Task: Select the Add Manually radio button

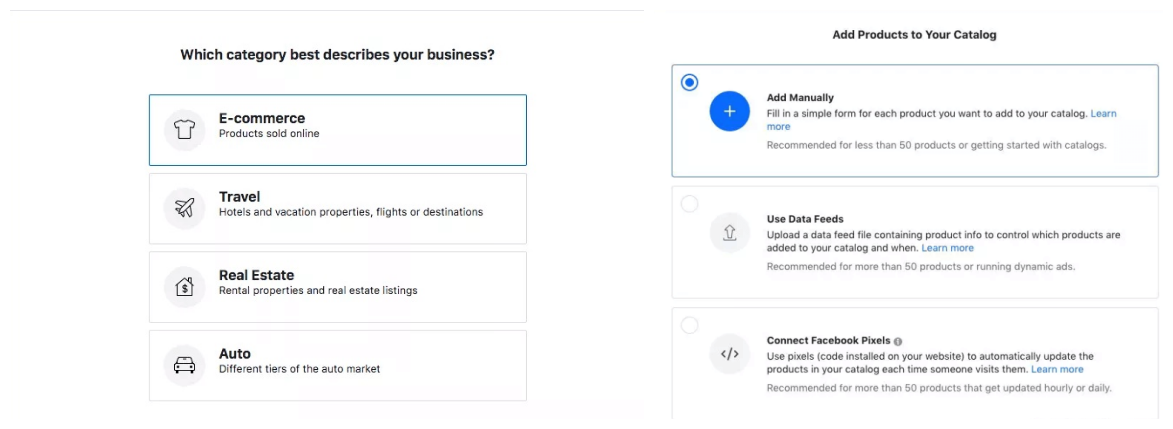Action: pos(689,83)
